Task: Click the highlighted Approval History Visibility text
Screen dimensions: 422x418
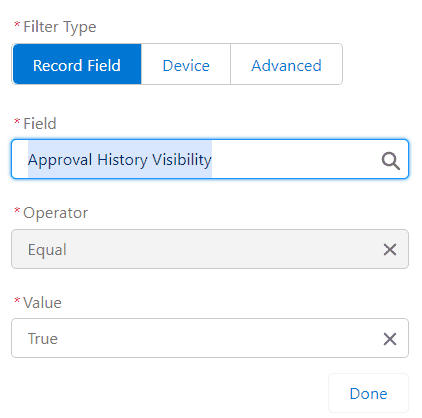Action: 120,159
